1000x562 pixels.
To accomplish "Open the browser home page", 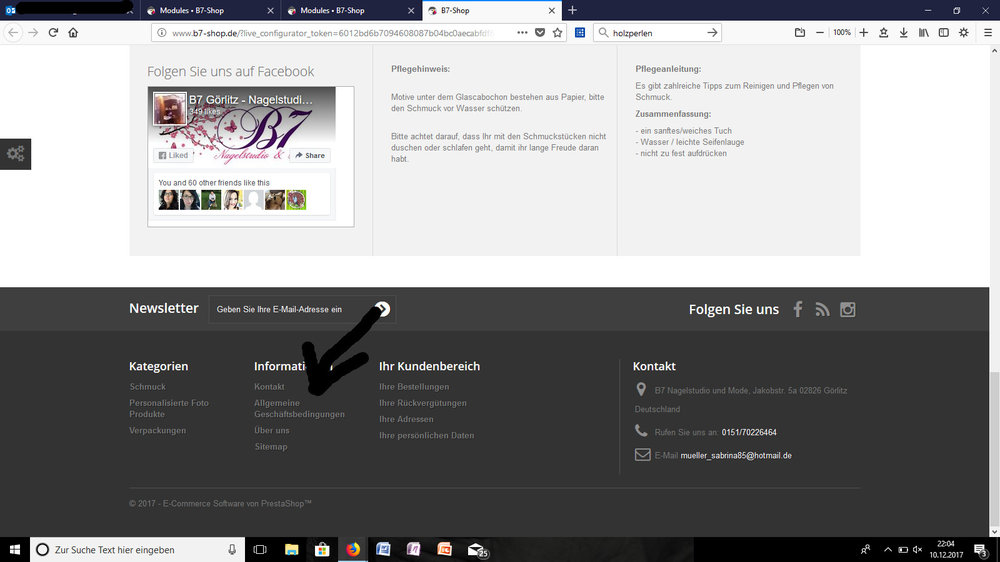I will pos(73,33).
